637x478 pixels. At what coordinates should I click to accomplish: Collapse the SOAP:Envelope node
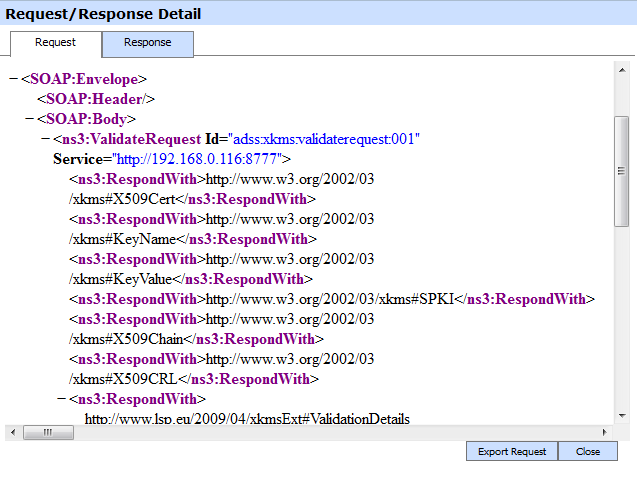click(12, 79)
